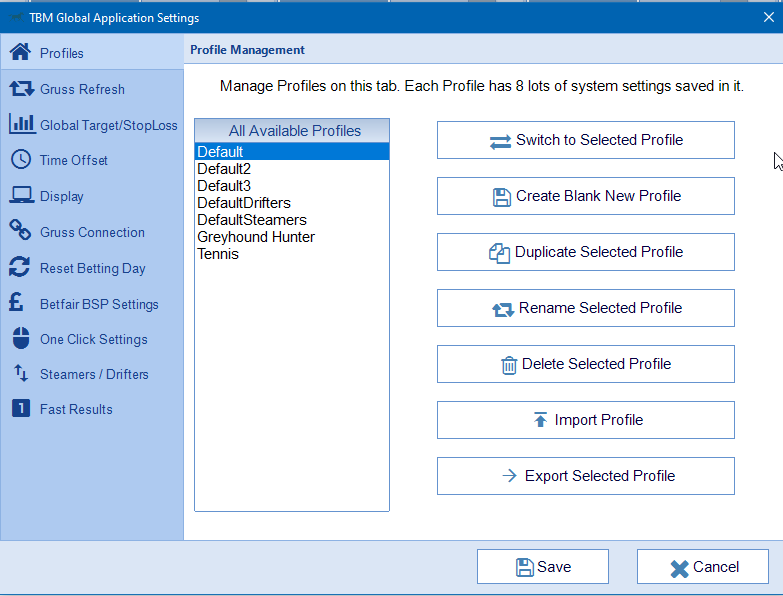783x596 pixels.
Task: Open Time Offset clock icon
Action: point(21,160)
